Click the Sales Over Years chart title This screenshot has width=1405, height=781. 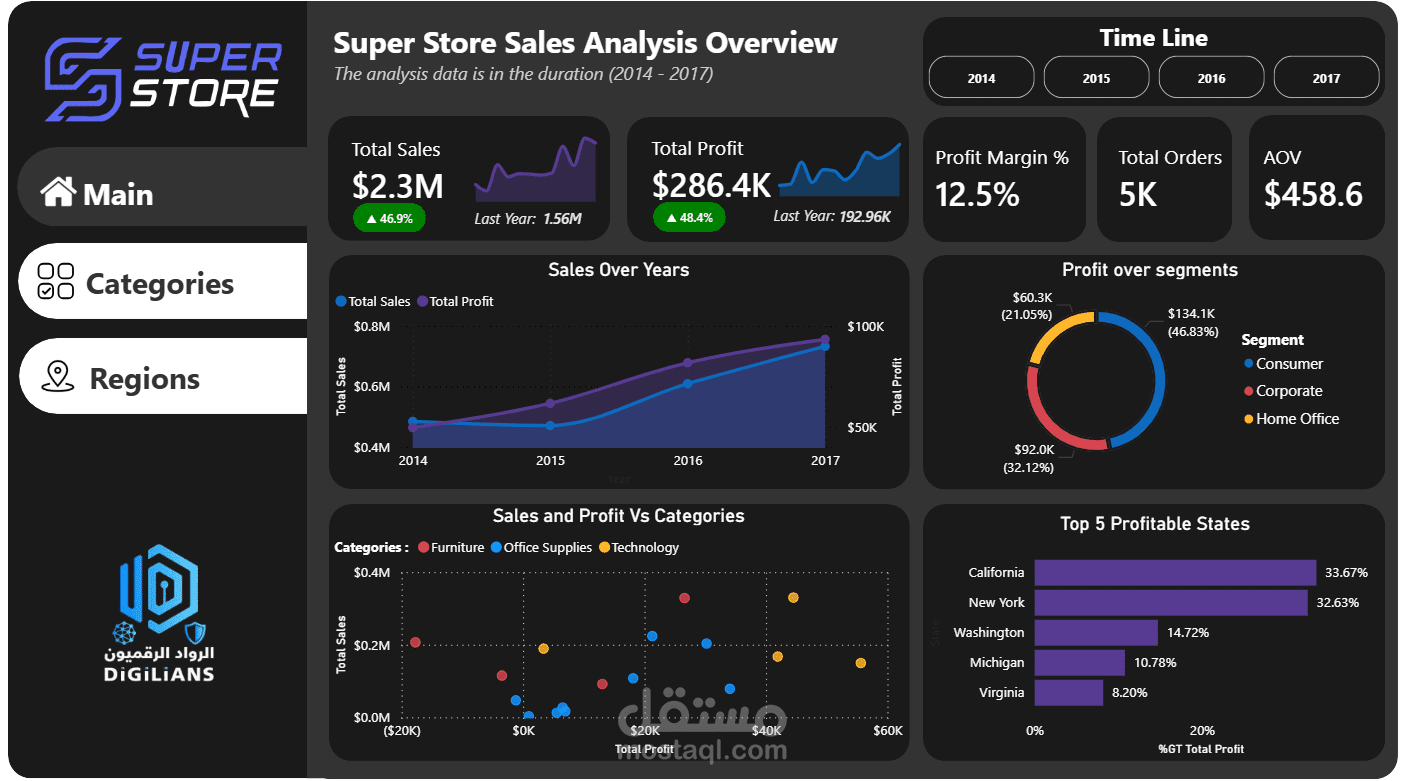(x=619, y=270)
